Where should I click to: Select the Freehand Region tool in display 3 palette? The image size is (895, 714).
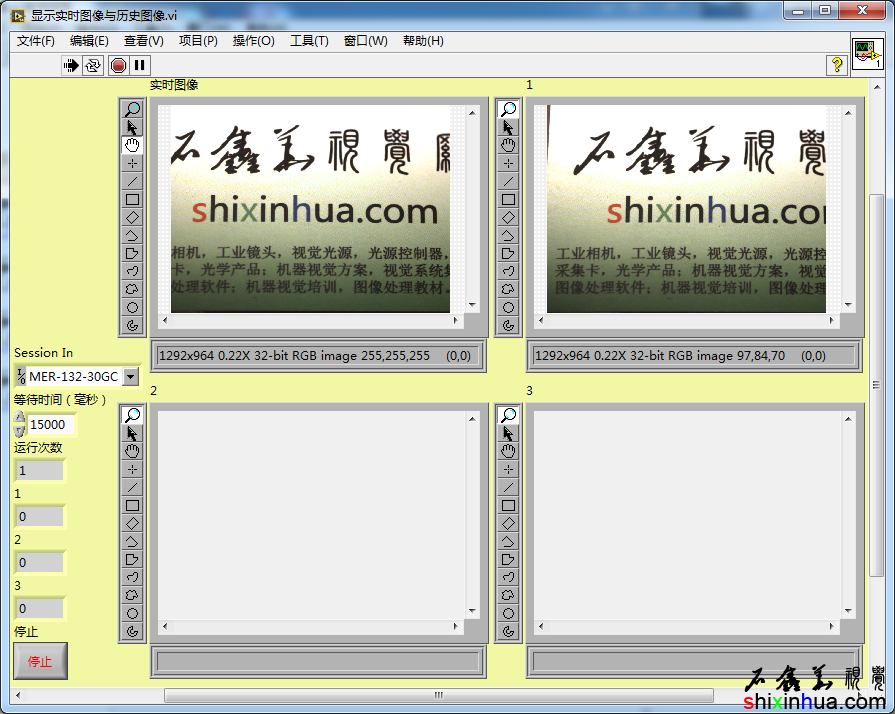pyautogui.click(x=509, y=595)
